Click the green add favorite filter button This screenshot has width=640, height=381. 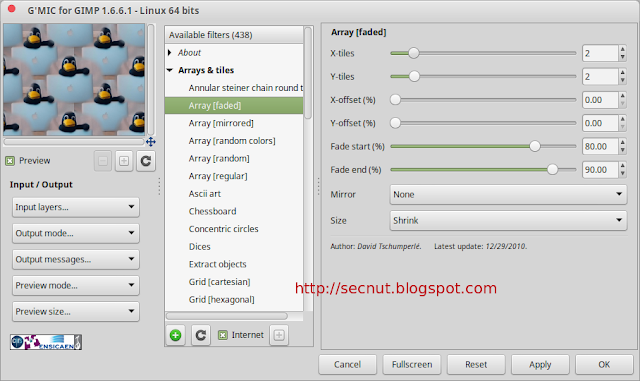176,335
